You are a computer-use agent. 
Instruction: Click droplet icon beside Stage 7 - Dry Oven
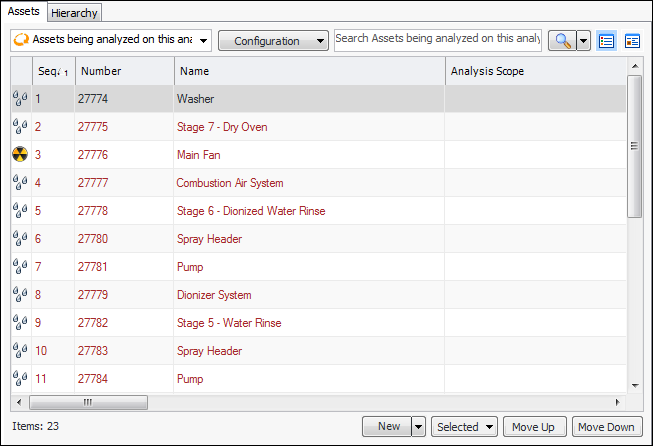[x=20, y=127]
